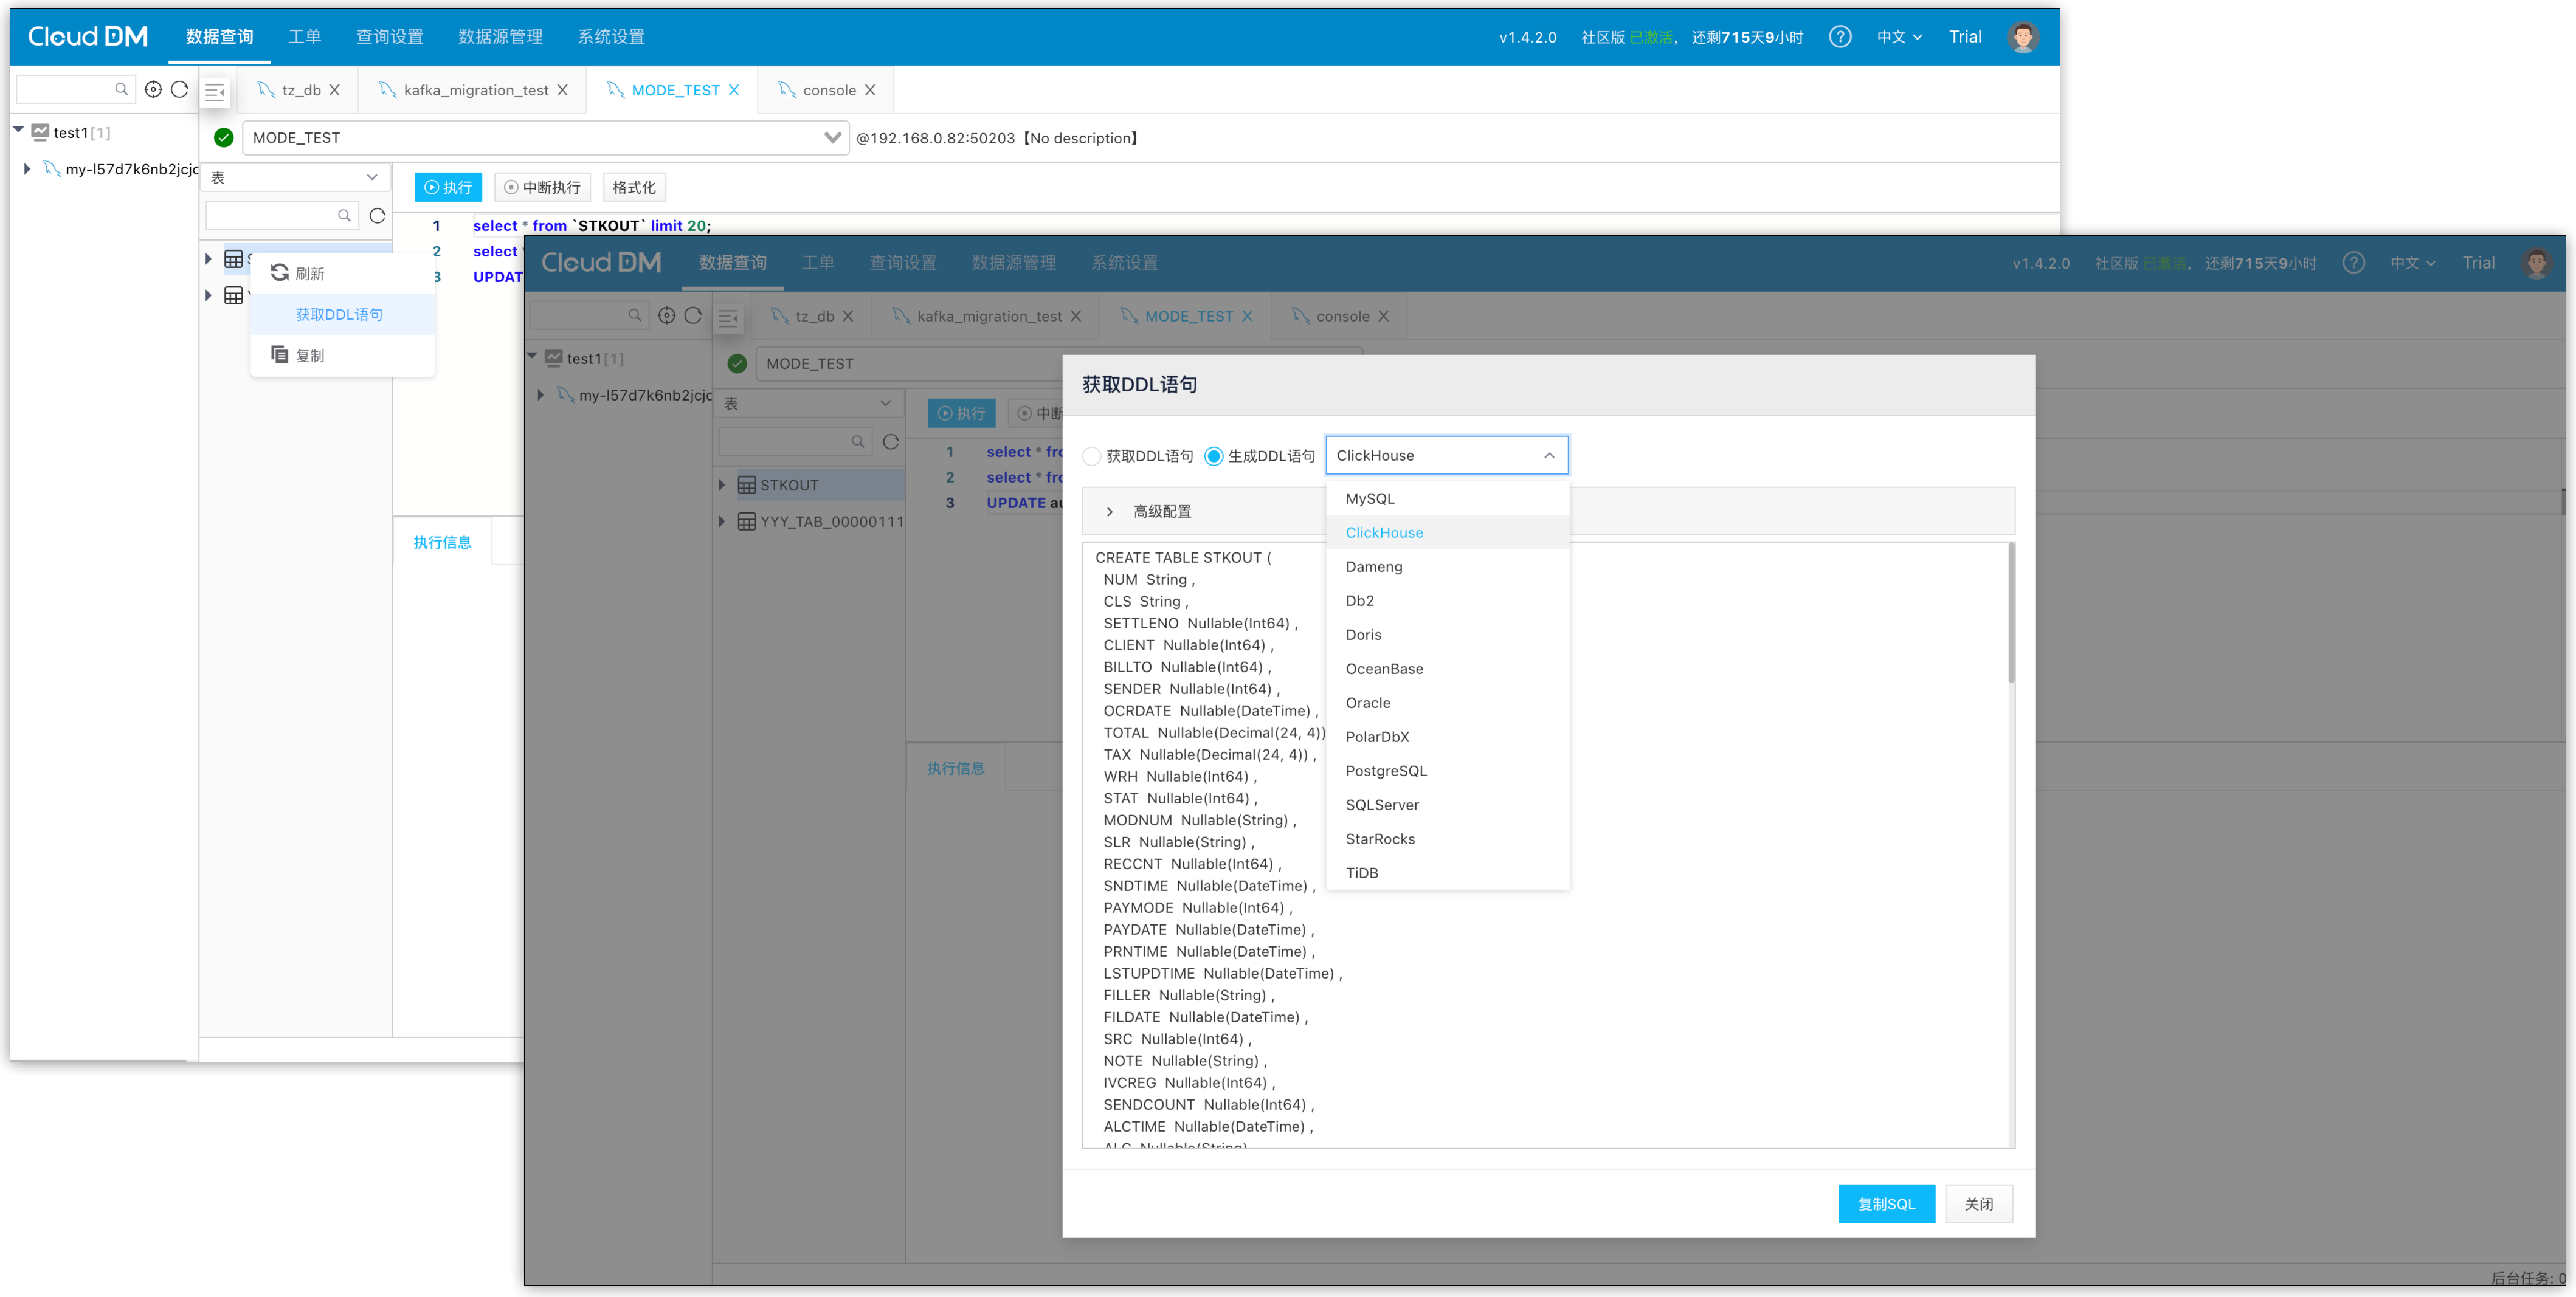This screenshot has height=1297, width=2576.
Task: Collapse the ClickHouse database type dropdown
Action: pyautogui.click(x=1548, y=455)
